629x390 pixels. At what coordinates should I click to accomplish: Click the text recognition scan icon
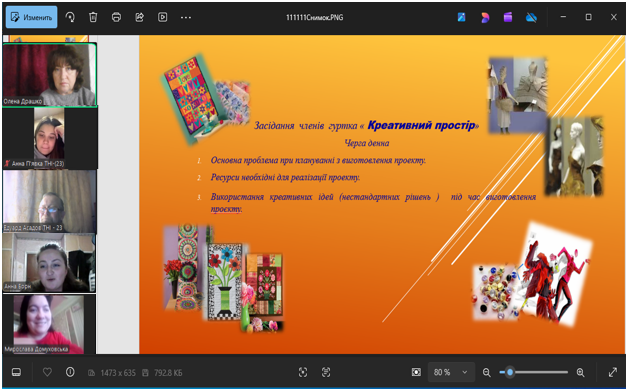[x=326, y=372]
